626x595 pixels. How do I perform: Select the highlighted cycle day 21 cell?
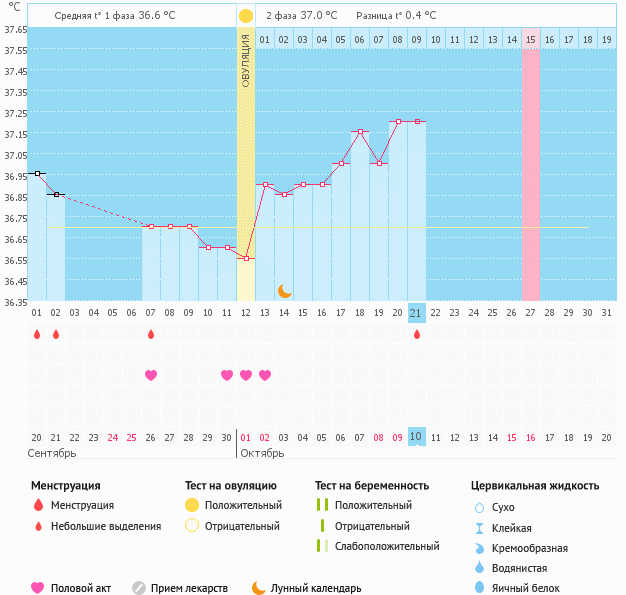pos(417,313)
